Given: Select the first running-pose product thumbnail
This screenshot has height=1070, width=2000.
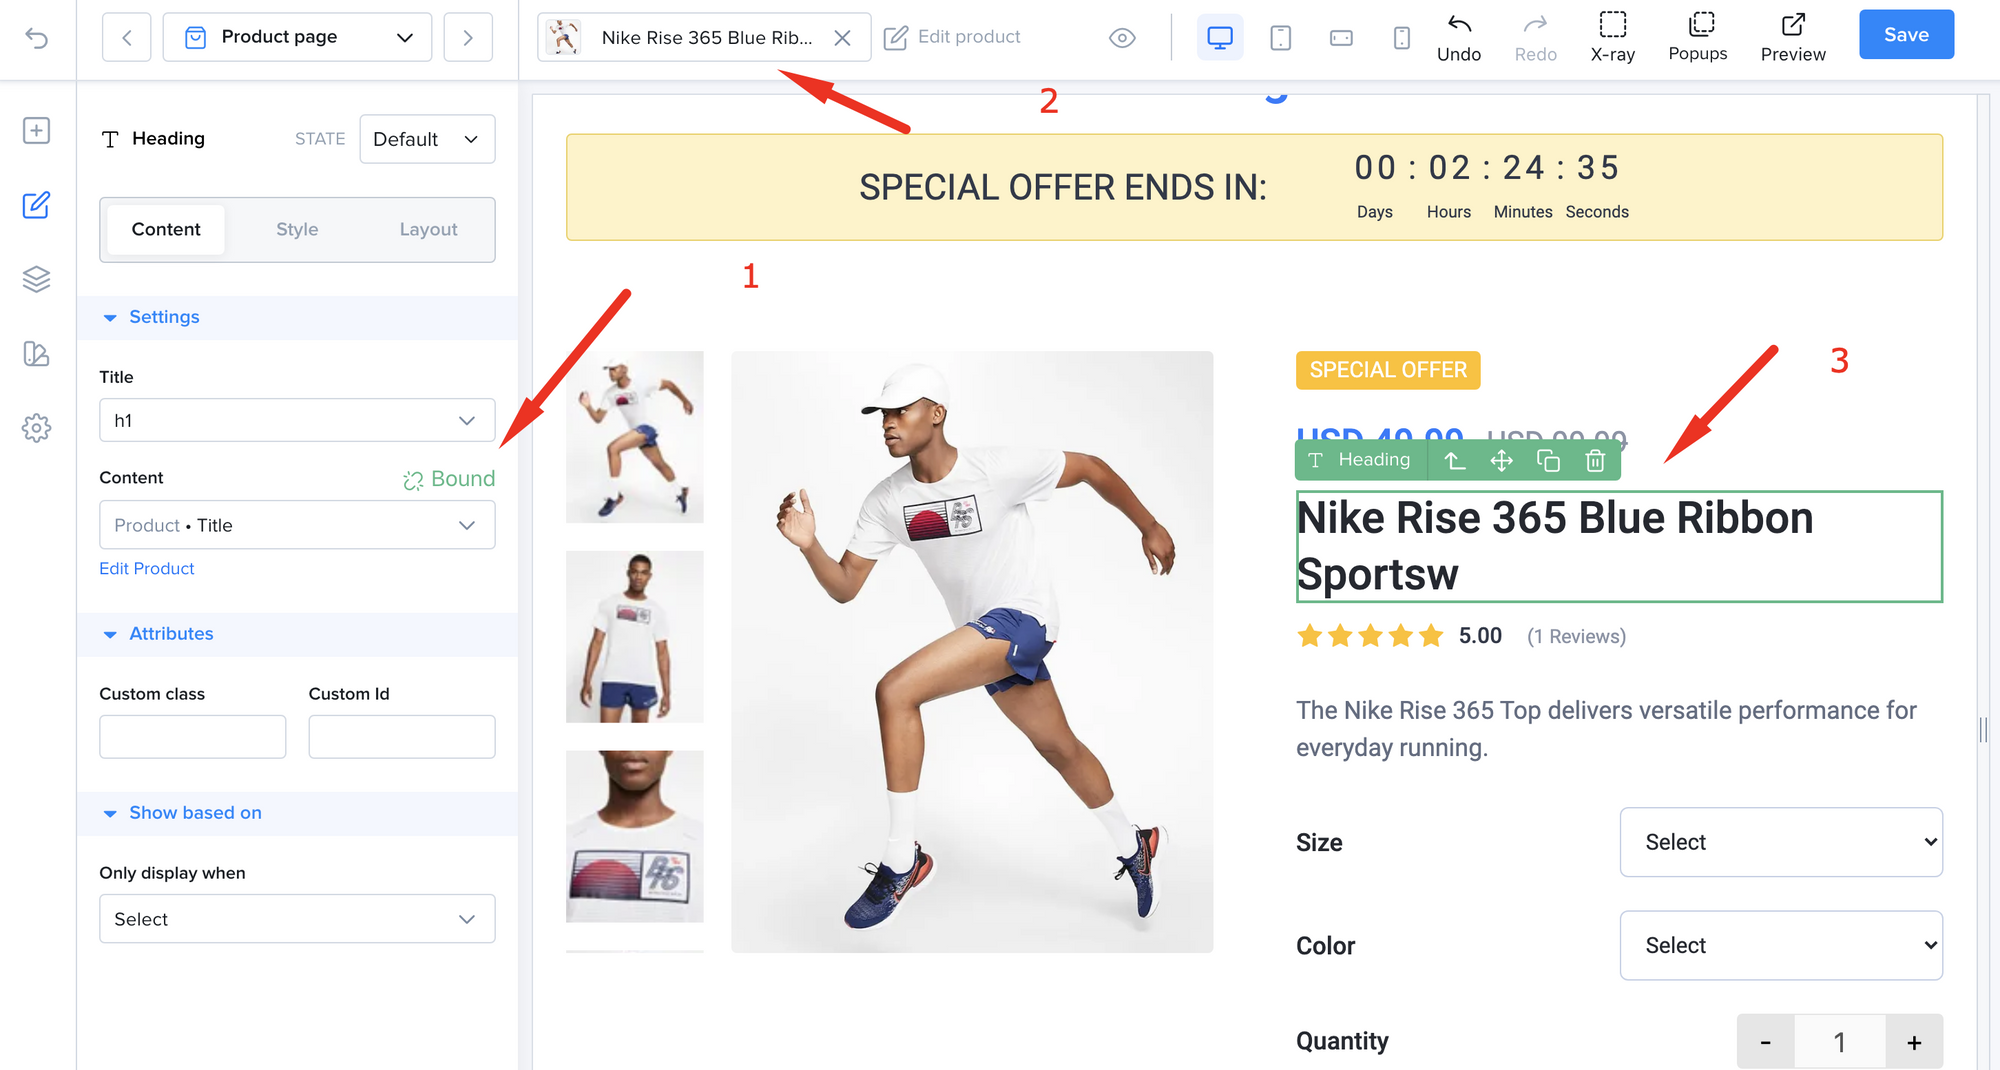Looking at the screenshot, I should point(635,437).
